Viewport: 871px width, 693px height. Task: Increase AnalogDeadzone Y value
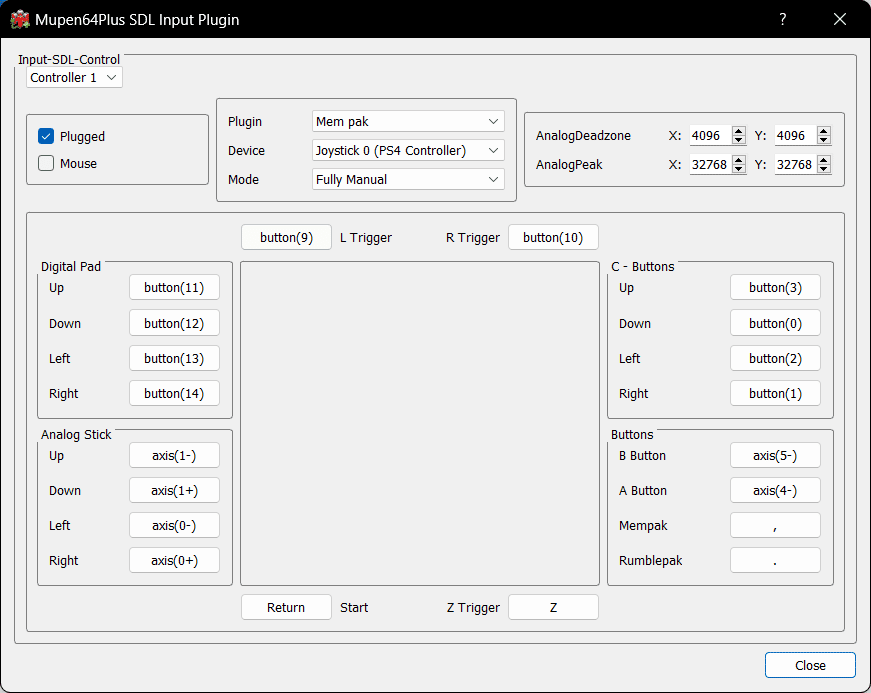click(824, 131)
